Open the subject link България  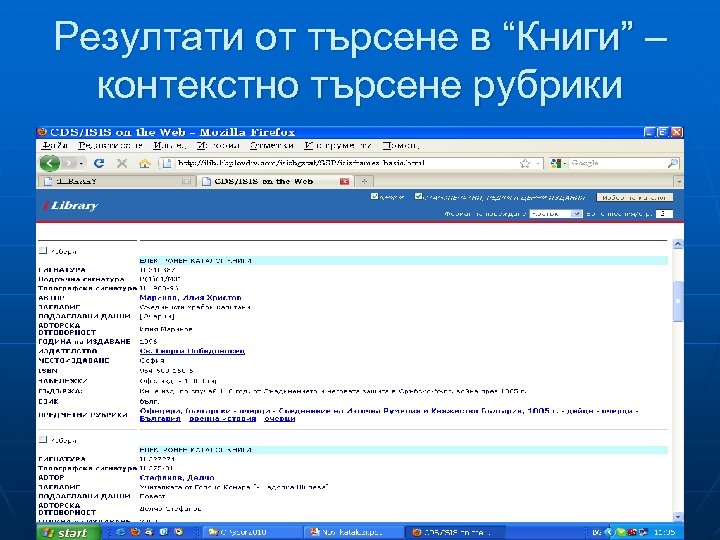point(160,419)
